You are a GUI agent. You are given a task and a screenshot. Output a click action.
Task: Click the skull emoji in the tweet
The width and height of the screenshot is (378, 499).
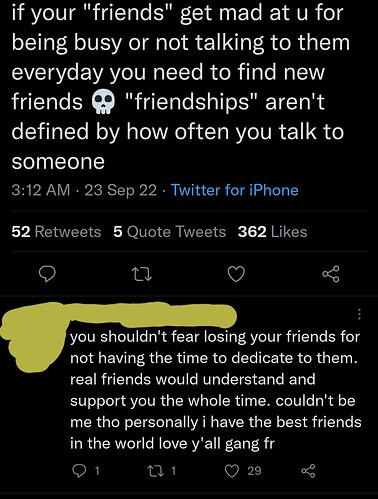pyautogui.click(x=103, y=103)
